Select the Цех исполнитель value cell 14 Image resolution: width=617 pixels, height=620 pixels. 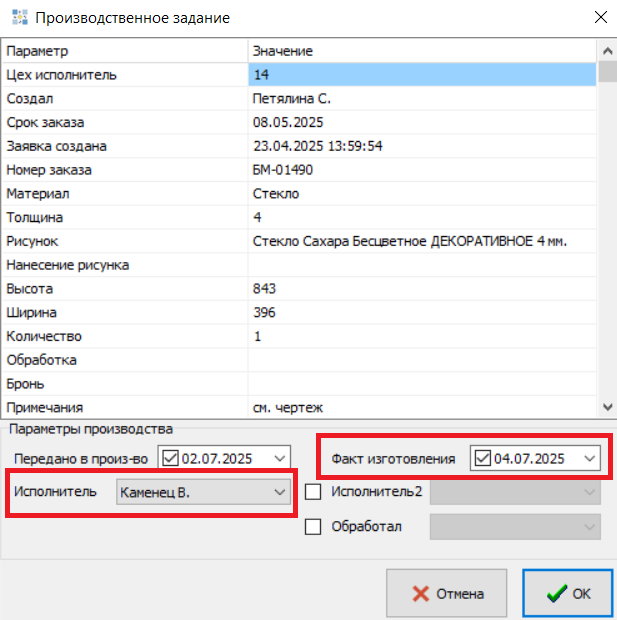[x=420, y=75]
